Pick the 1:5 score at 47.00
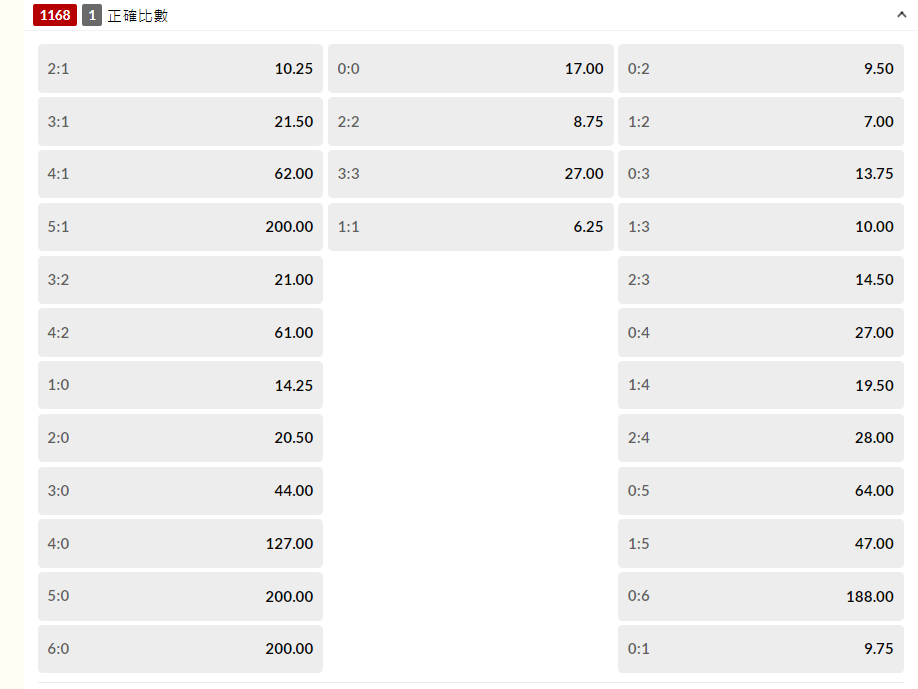 tap(760, 544)
